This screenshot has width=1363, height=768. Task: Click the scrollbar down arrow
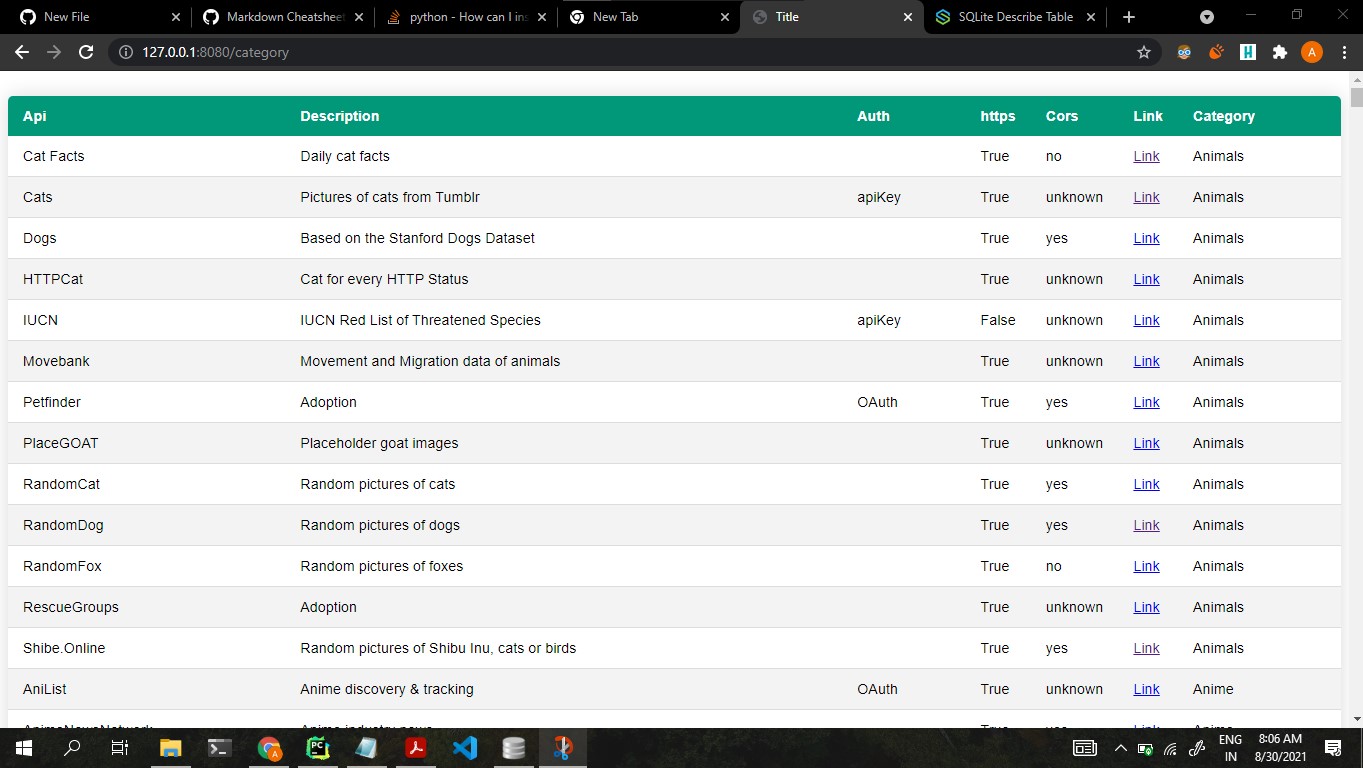point(1356,718)
